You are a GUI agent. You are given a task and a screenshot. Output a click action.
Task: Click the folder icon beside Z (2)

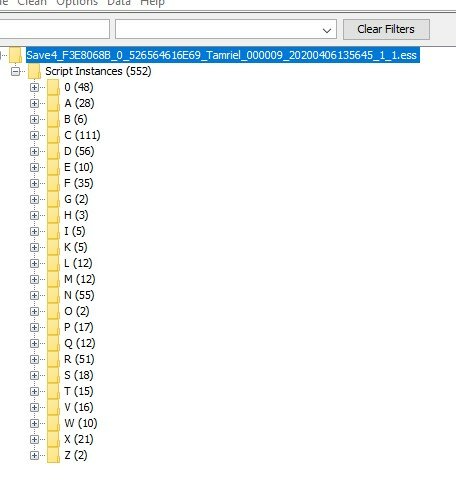click(x=53, y=455)
